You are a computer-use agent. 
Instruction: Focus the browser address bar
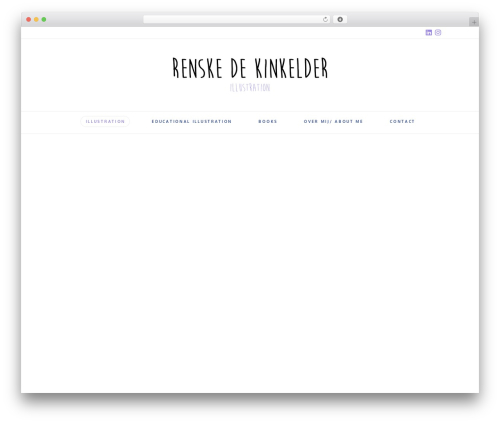coord(237,19)
